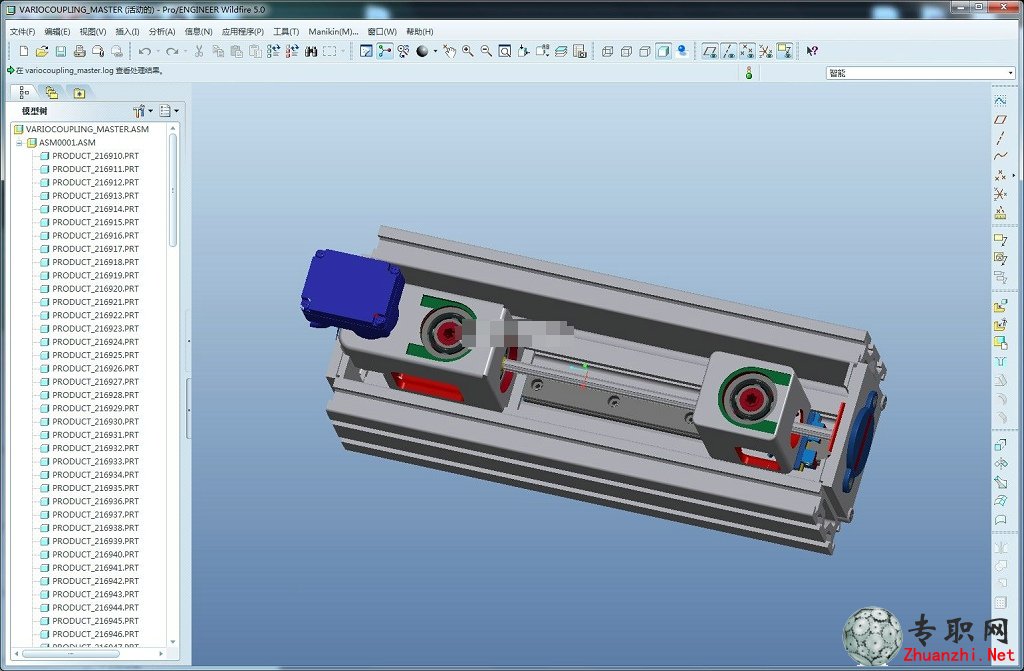Collapse the ASM0001.ASM tree node
Viewport: 1024px width, 671px height.
pos(19,142)
